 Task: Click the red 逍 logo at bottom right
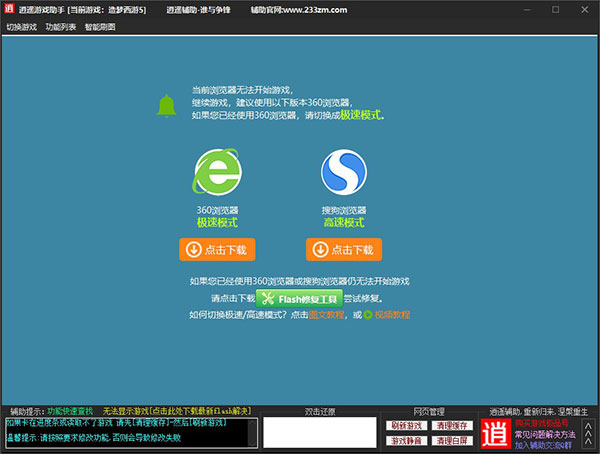[494, 433]
